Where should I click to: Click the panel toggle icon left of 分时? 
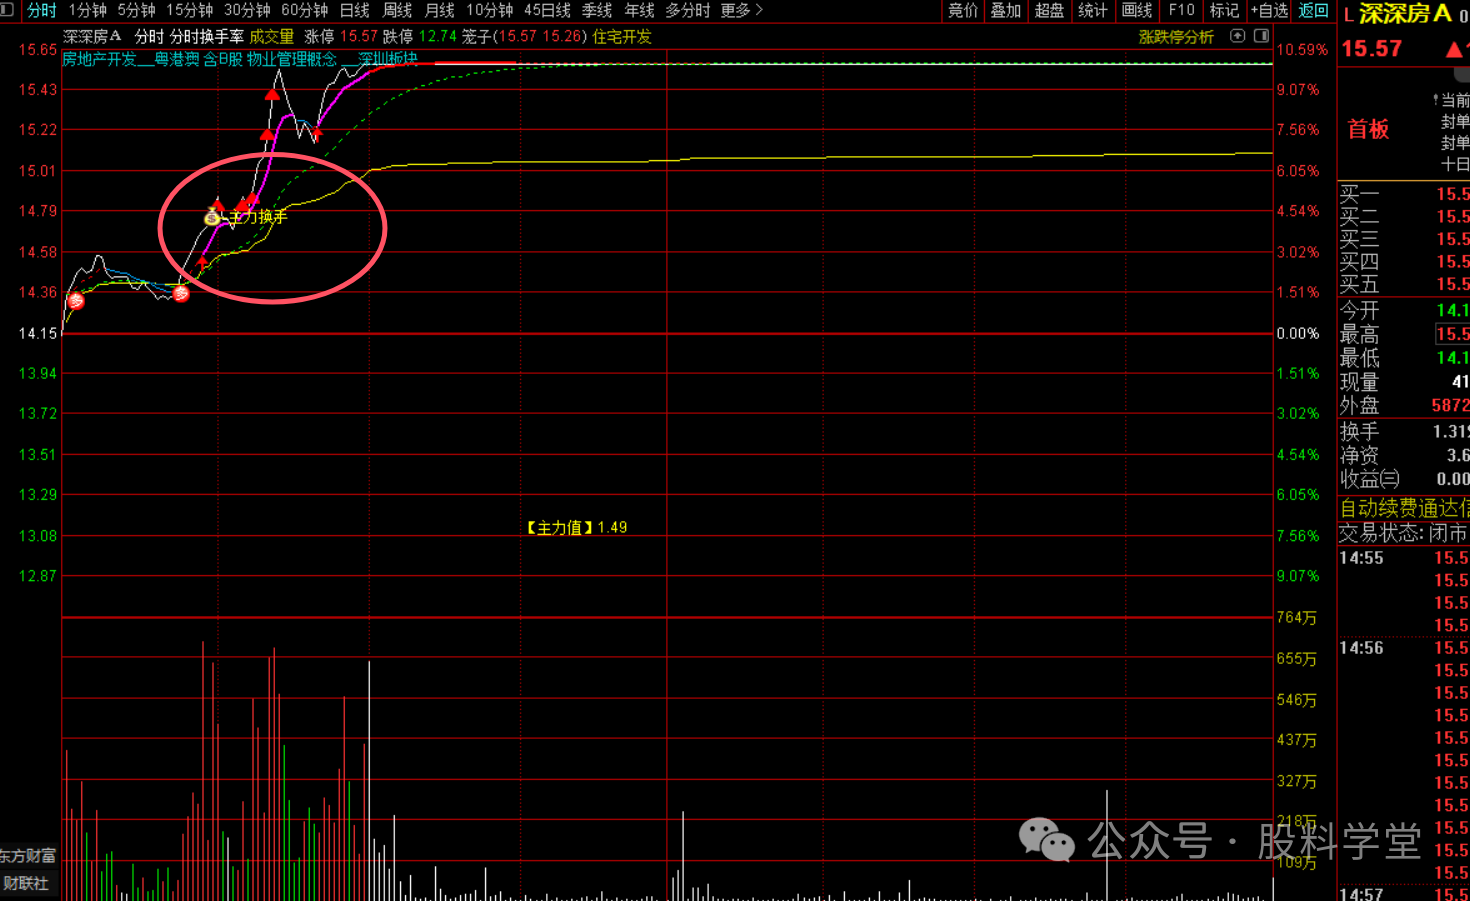tap(8, 10)
